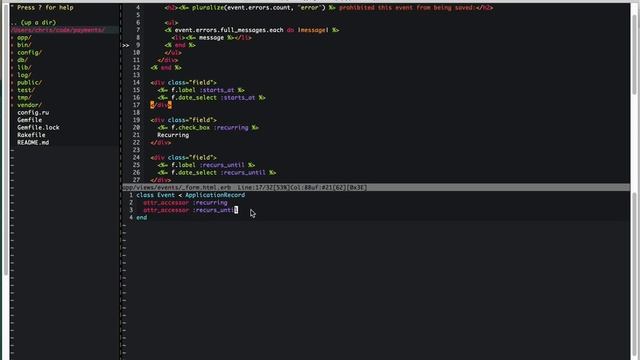This screenshot has height=360, width=640.
Task: Click the pluralize error heading on line 4
Action: click(329, 7)
